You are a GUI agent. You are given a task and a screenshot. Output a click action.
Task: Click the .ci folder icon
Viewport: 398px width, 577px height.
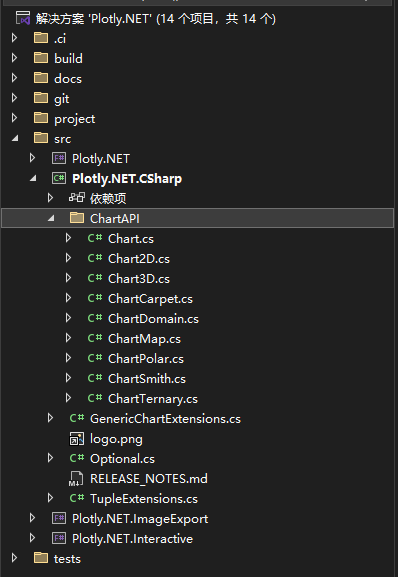pyautogui.click(x=41, y=38)
